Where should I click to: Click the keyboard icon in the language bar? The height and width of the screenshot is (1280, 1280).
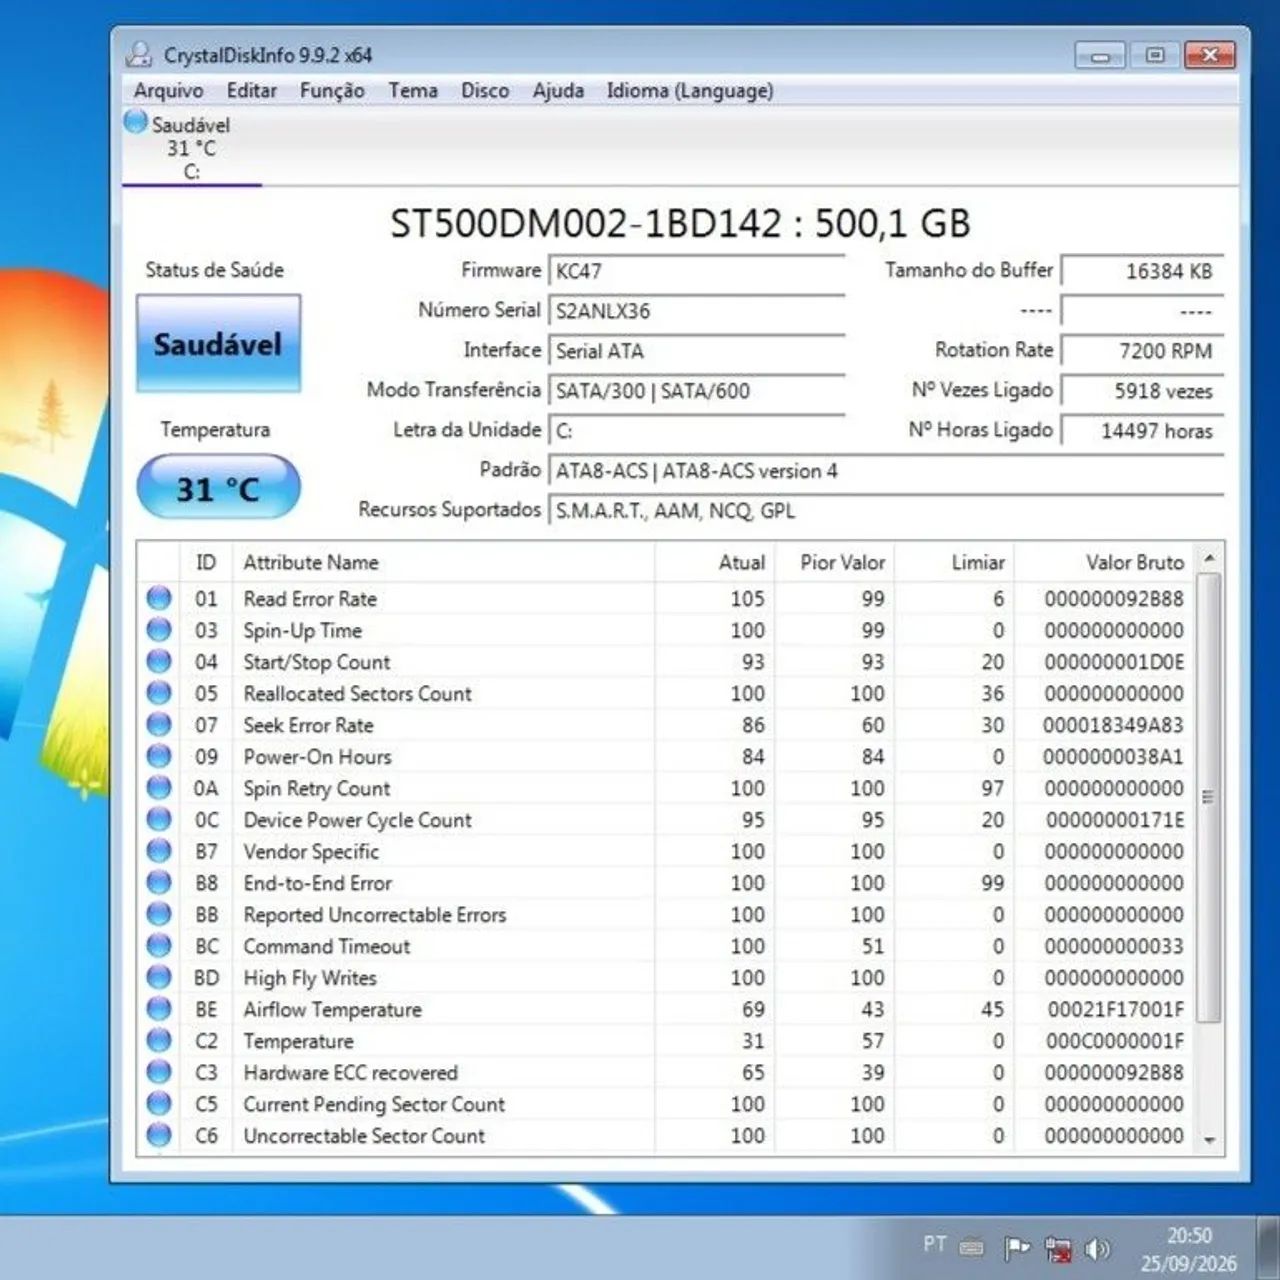tap(971, 1247)
